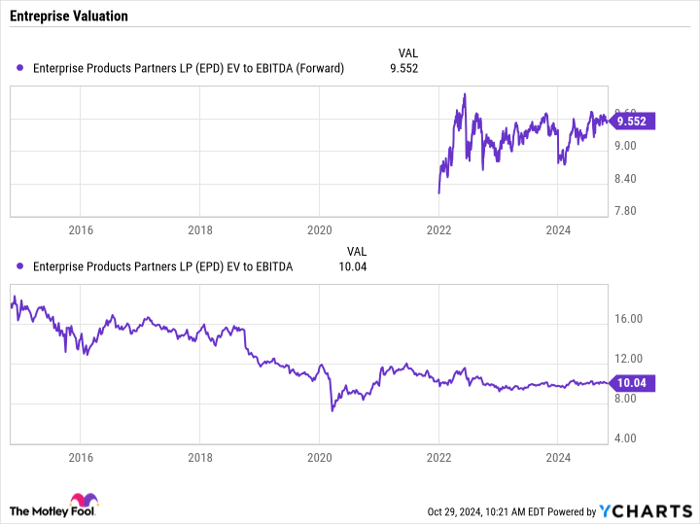
Task: Click the Enterprise Products Partners EV to EBITDA (Forward) label
Action: (188, 68)
